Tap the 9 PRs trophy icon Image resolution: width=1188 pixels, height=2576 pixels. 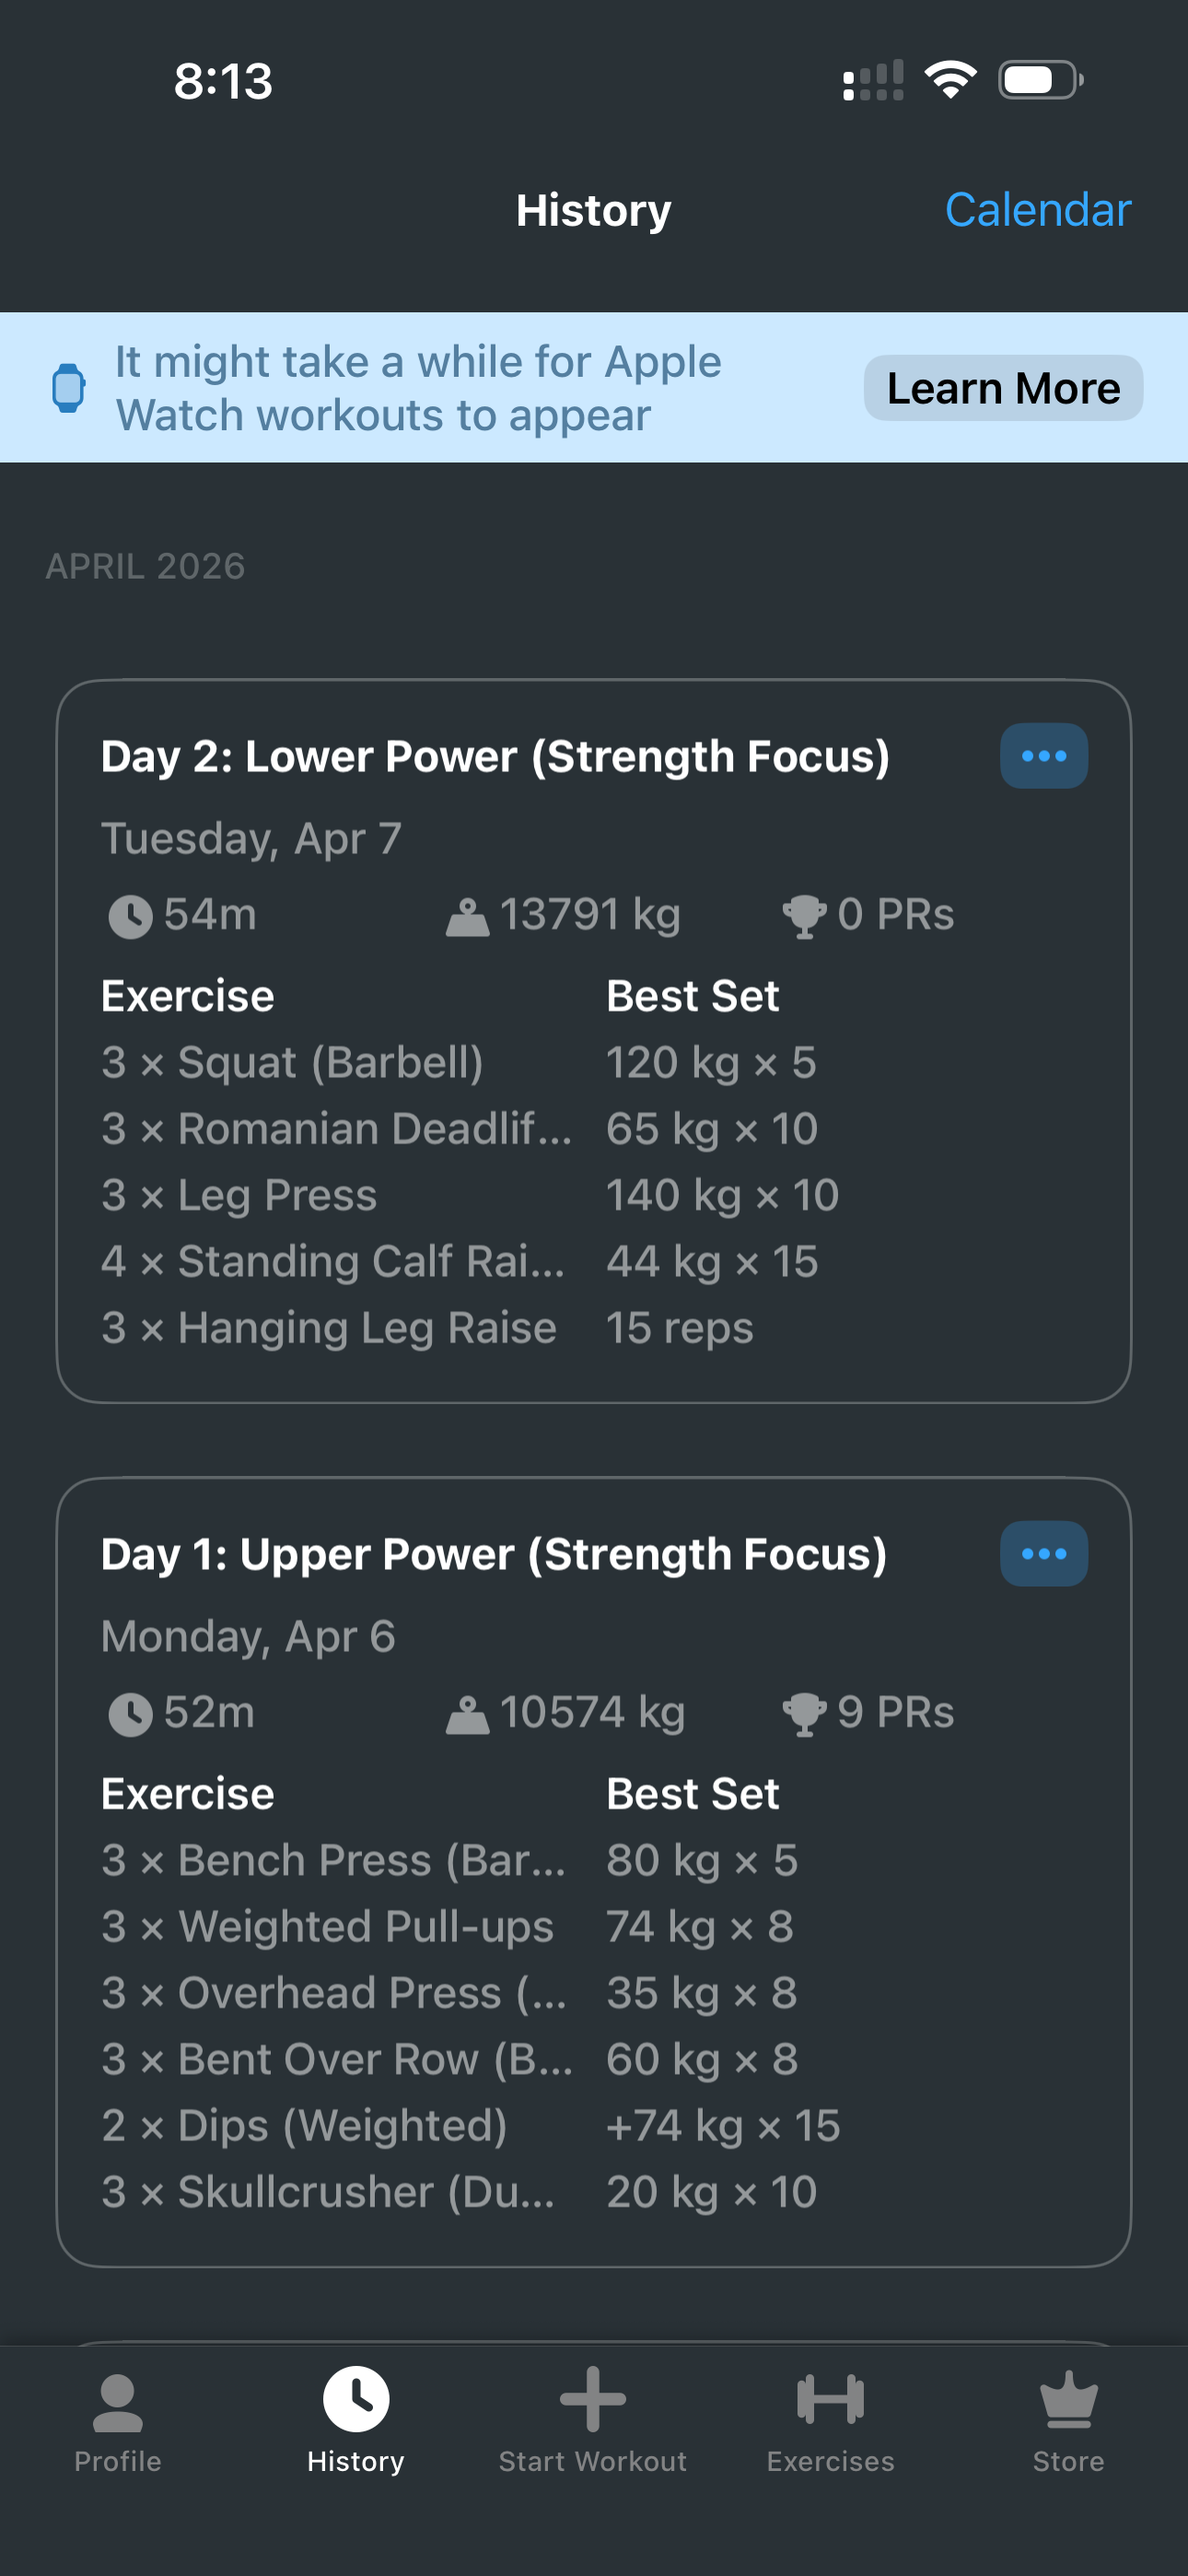(x=803, y=1714)
